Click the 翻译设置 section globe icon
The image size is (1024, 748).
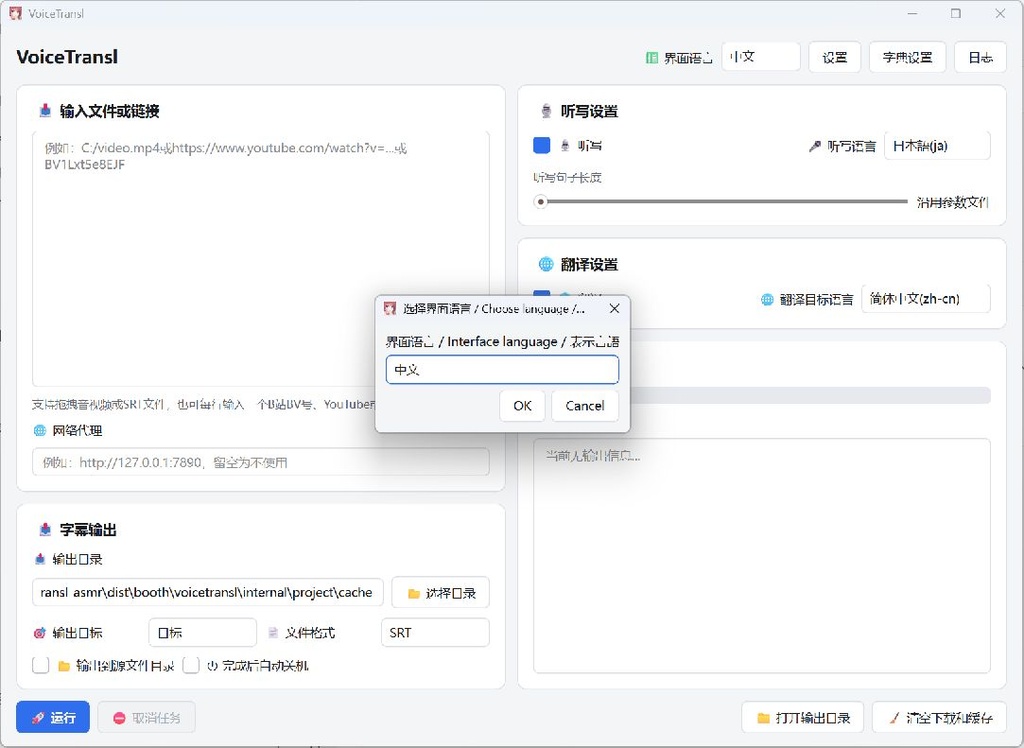(x=546, y=264)
